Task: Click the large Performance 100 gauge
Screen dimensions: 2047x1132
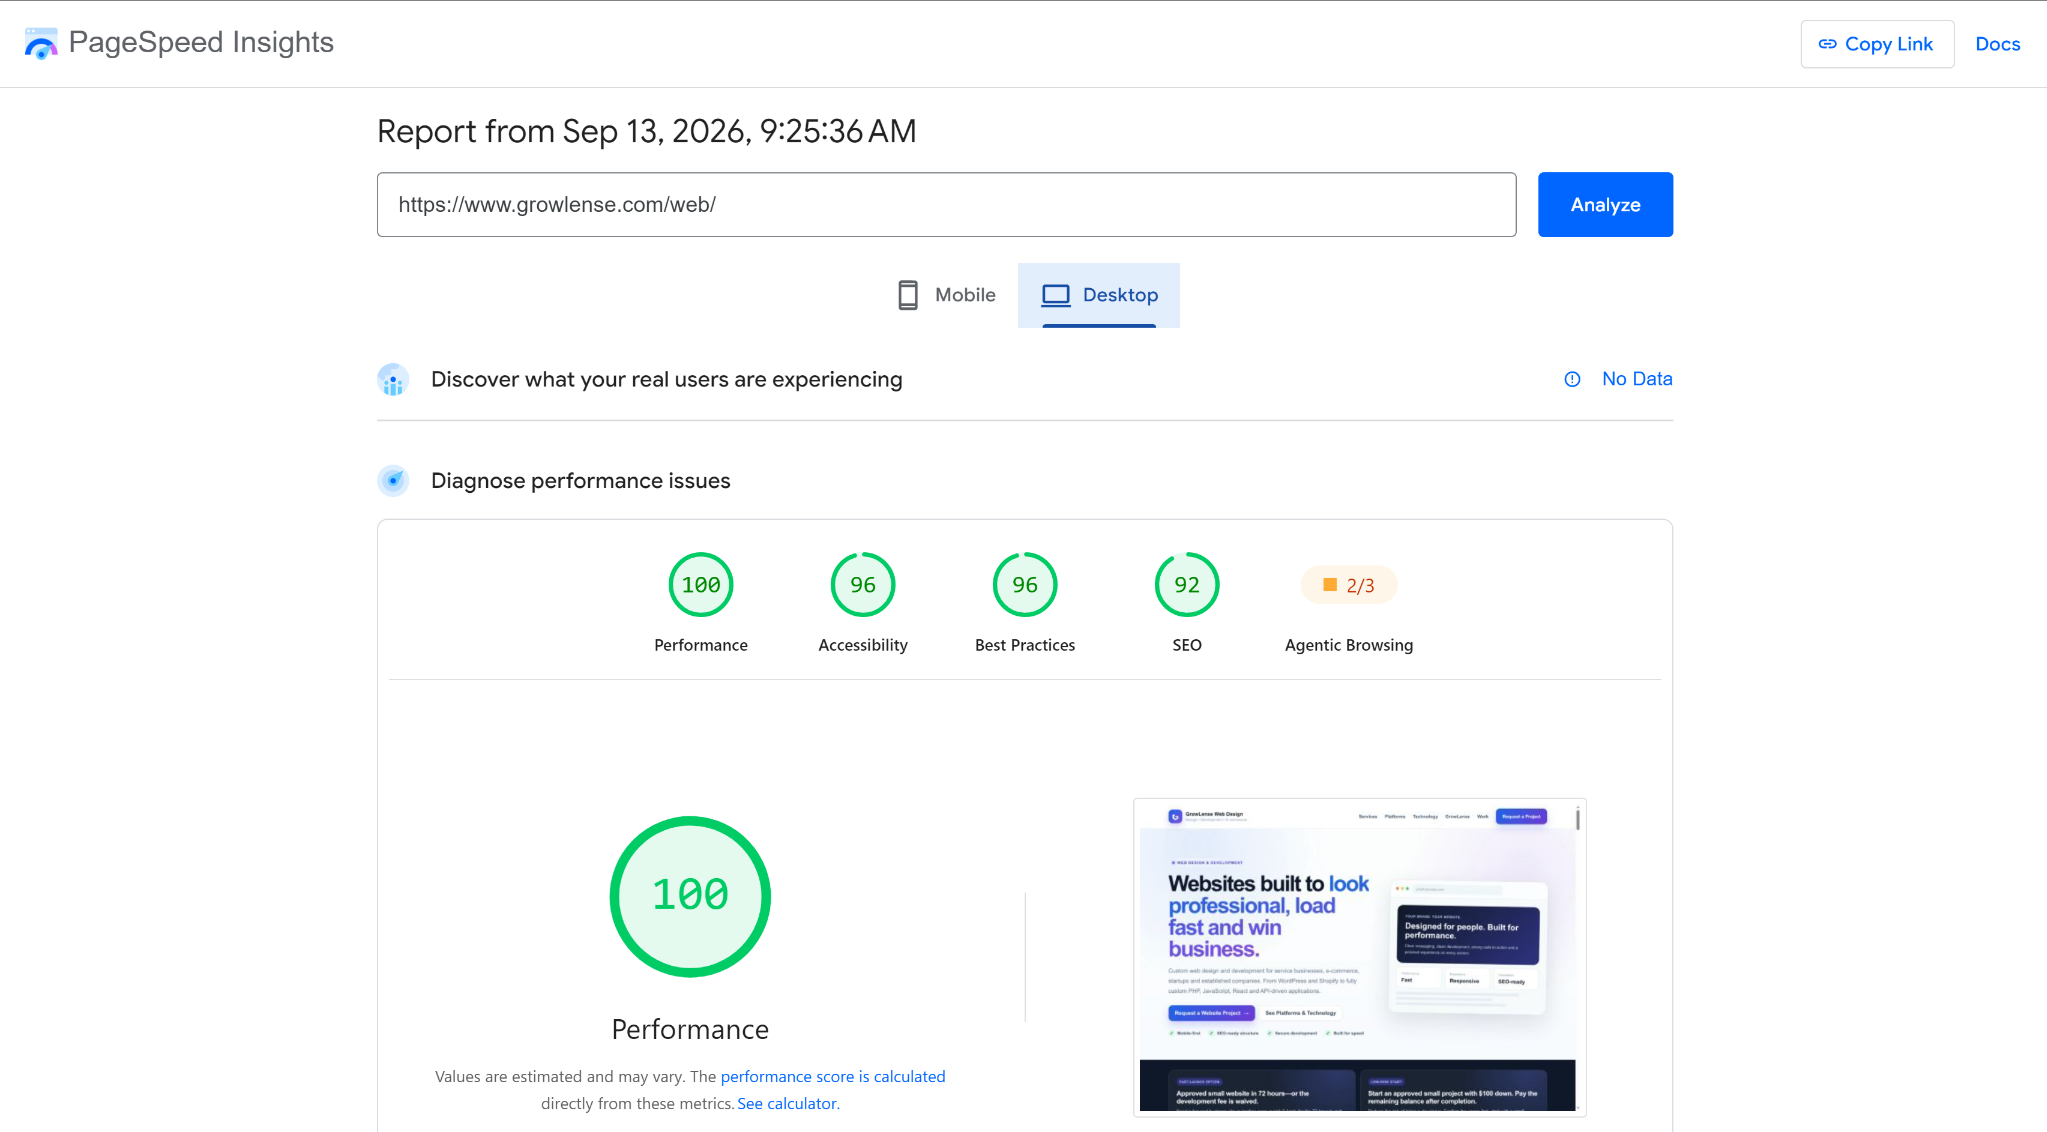Action: (x=690, y=897)
